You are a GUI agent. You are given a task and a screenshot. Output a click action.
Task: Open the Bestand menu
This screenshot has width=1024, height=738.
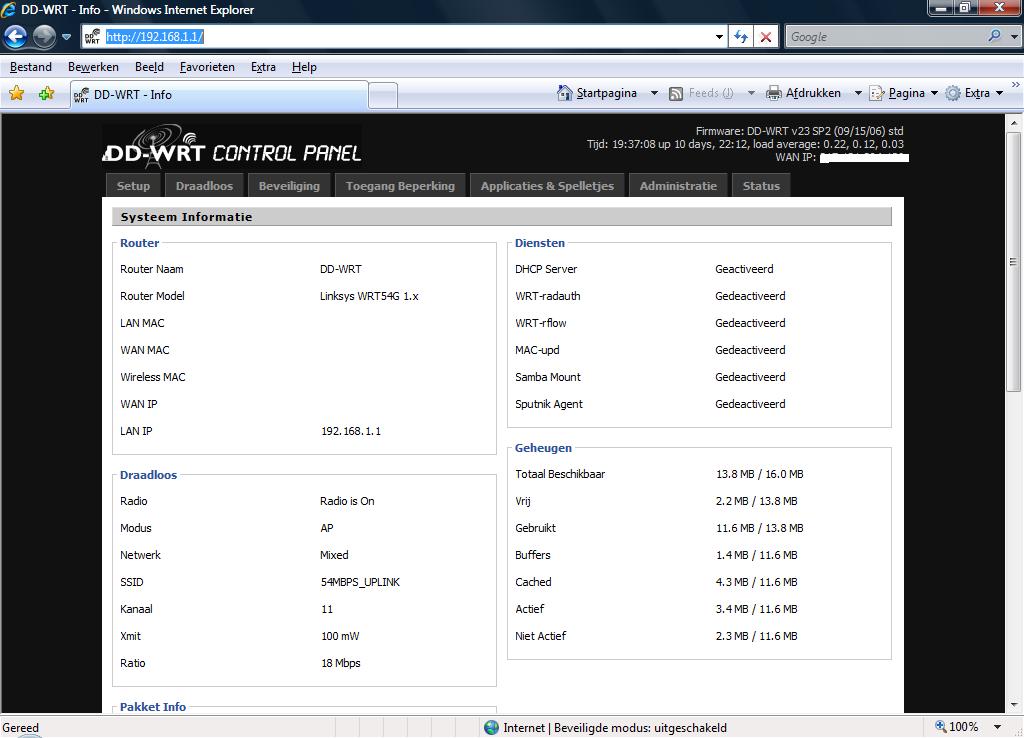(31, 67)
